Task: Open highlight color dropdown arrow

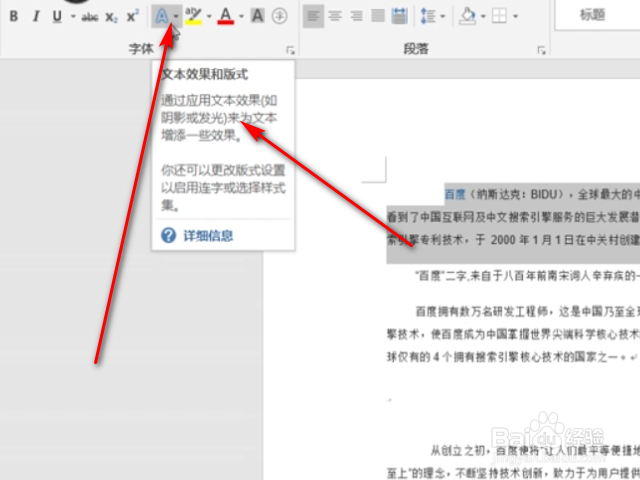Action: (209, 16)
